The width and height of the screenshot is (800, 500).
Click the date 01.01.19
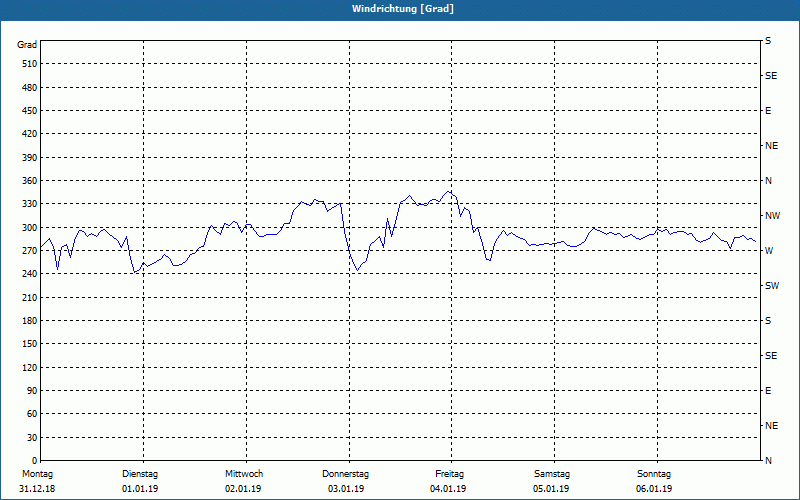pos(140,489)
